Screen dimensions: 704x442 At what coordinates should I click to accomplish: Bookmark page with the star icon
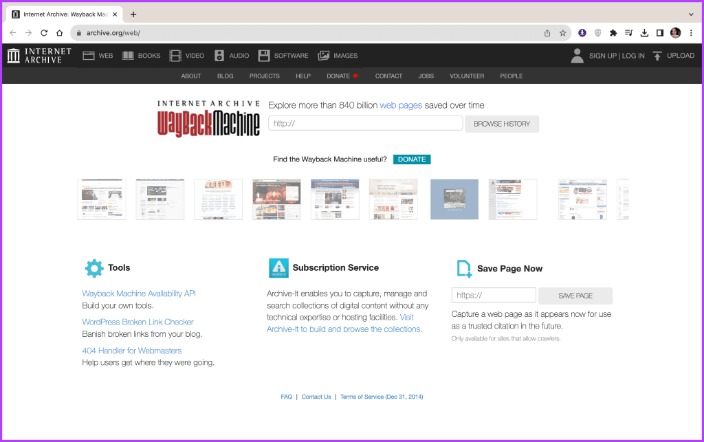coord(563,33)
